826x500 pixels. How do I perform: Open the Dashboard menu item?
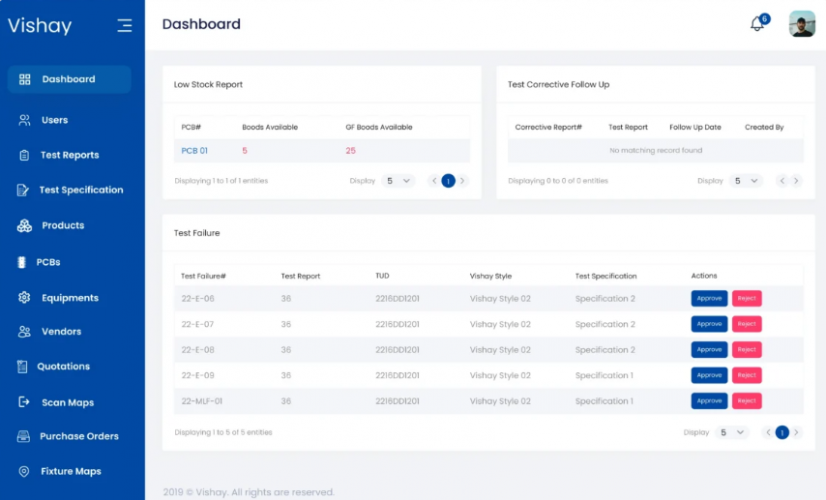(x=69, y=80)
